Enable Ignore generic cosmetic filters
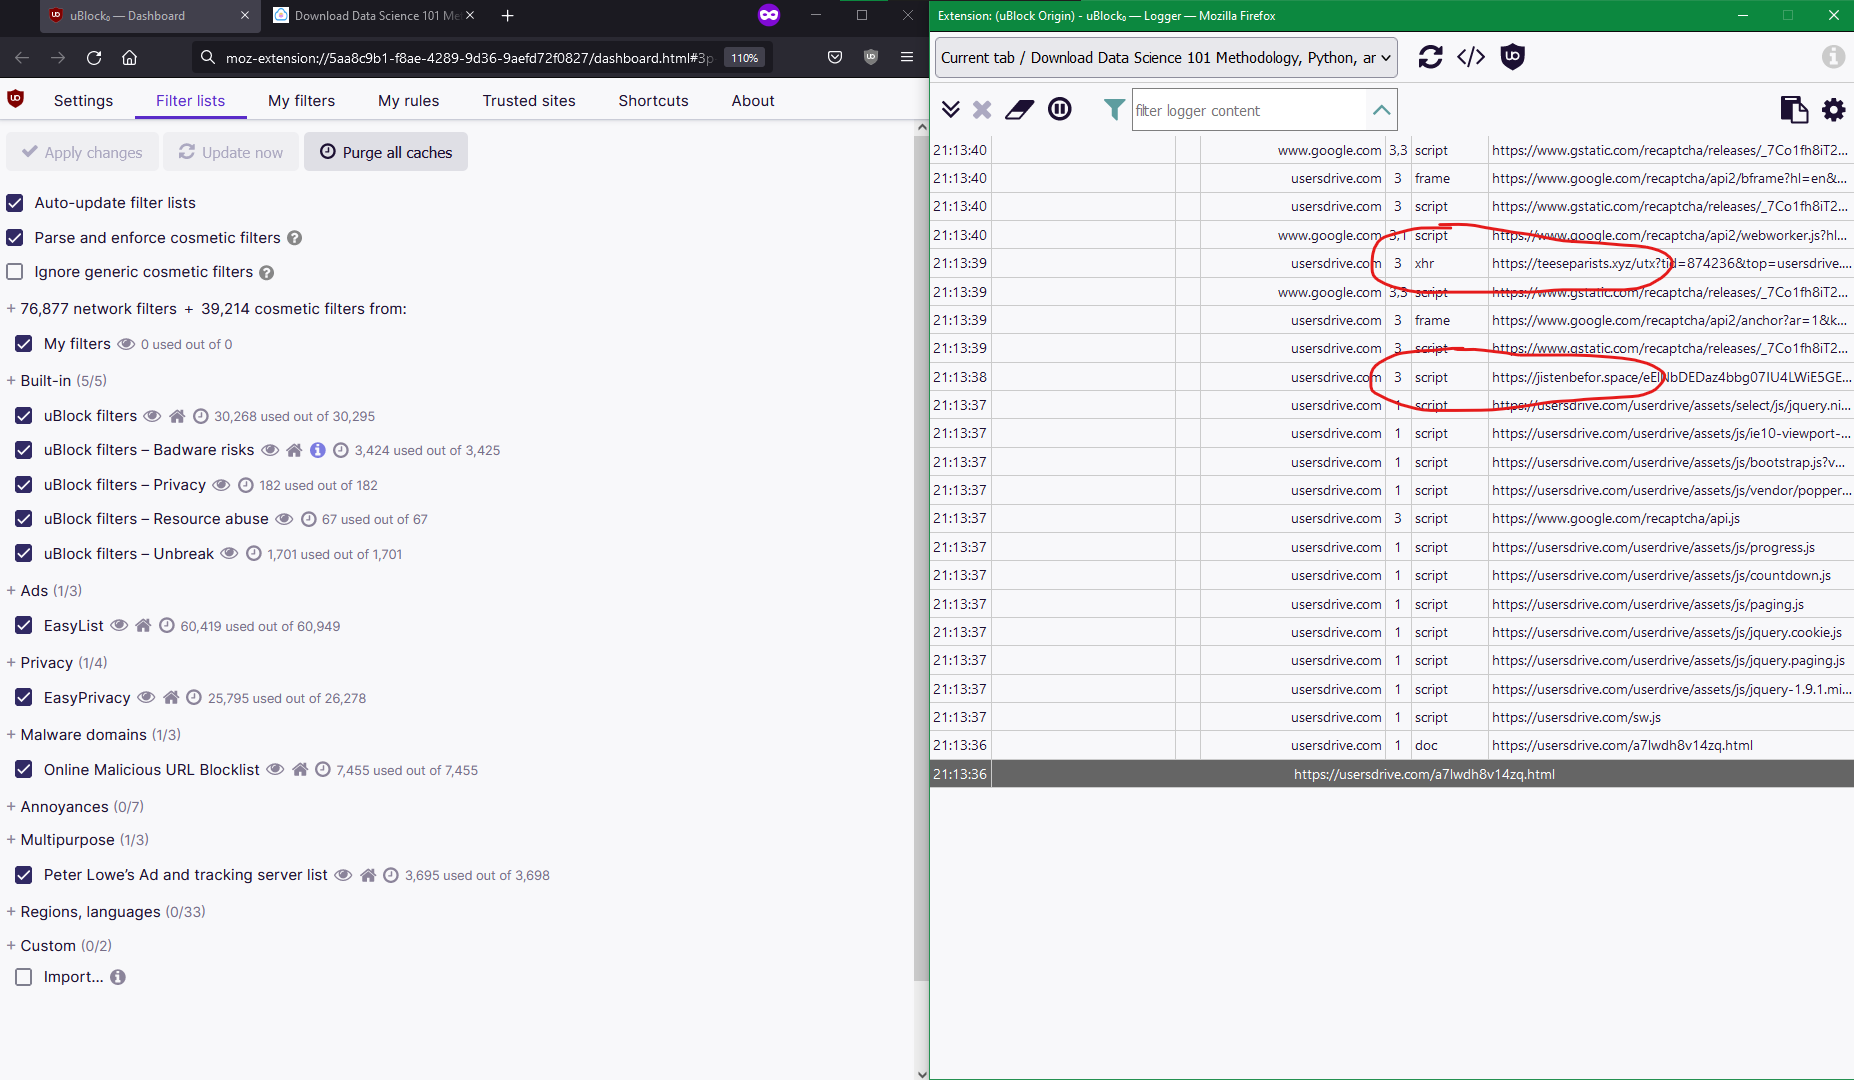 14,271
